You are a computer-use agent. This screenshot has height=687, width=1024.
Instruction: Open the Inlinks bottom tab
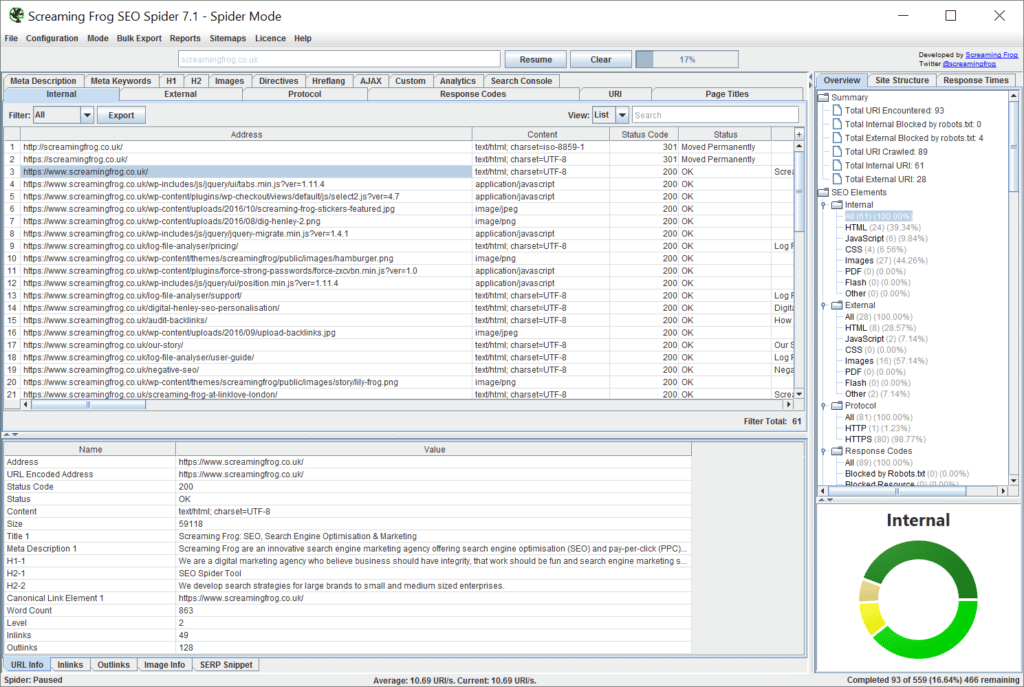[x=70, y=665]
